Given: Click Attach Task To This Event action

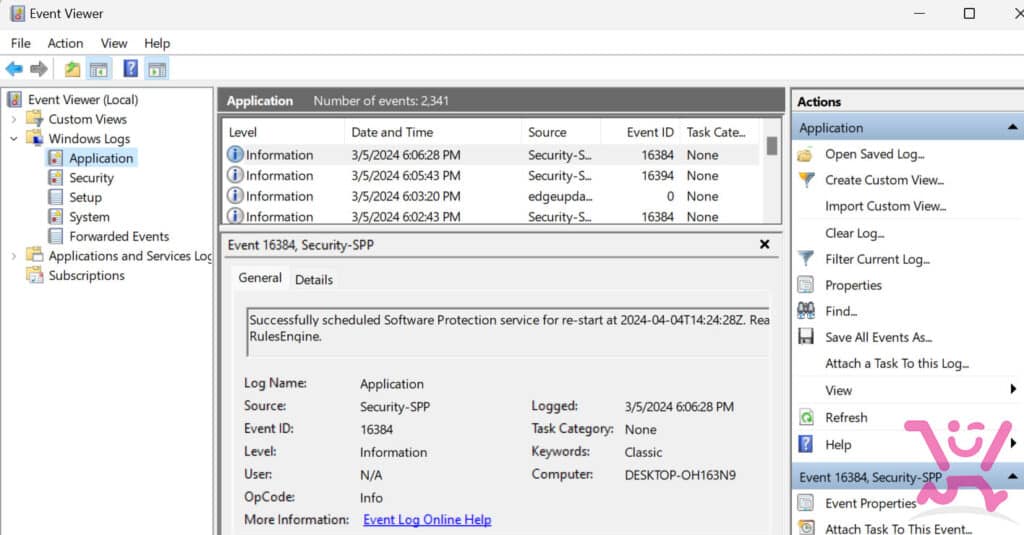Looking at the screenshot, I should [898, 528].
